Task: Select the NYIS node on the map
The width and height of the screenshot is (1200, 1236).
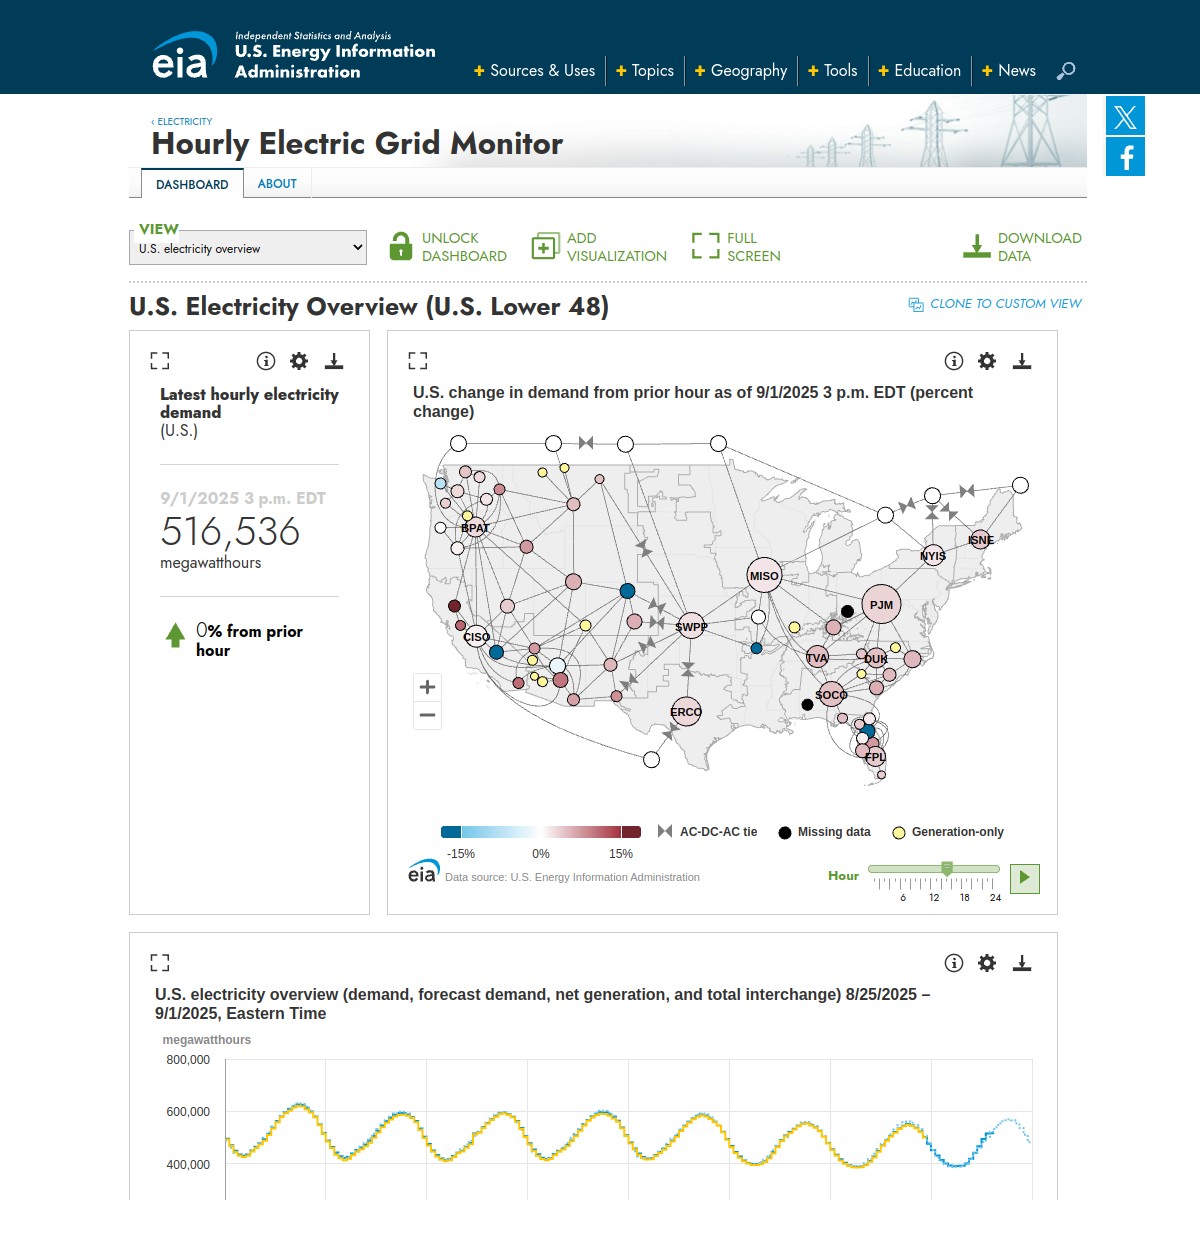Action: point(933,555)
